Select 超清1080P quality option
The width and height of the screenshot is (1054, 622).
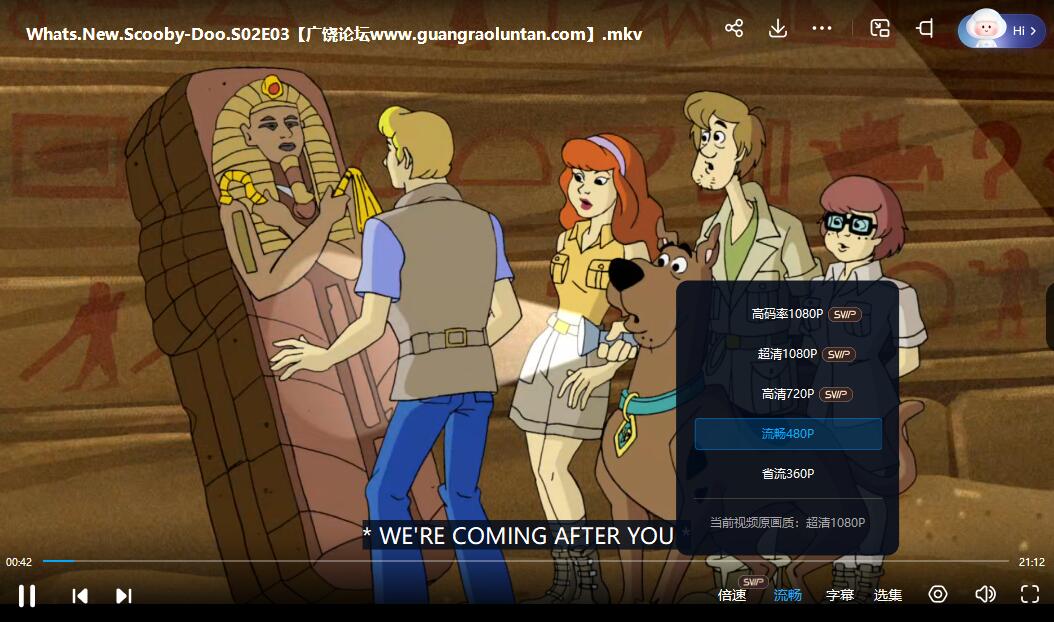tap(788, 354)
